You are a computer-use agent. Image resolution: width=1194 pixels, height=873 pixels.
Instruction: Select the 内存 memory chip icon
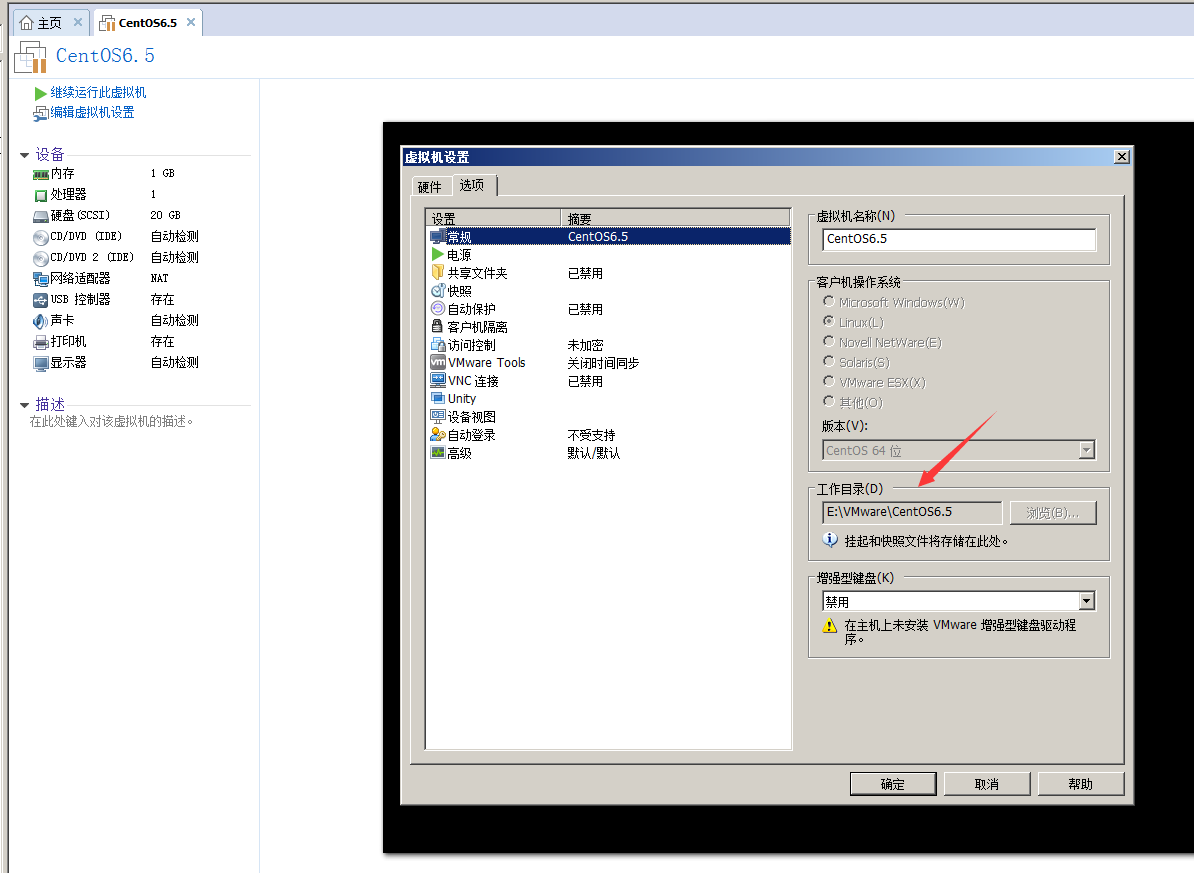click(40, 174)
